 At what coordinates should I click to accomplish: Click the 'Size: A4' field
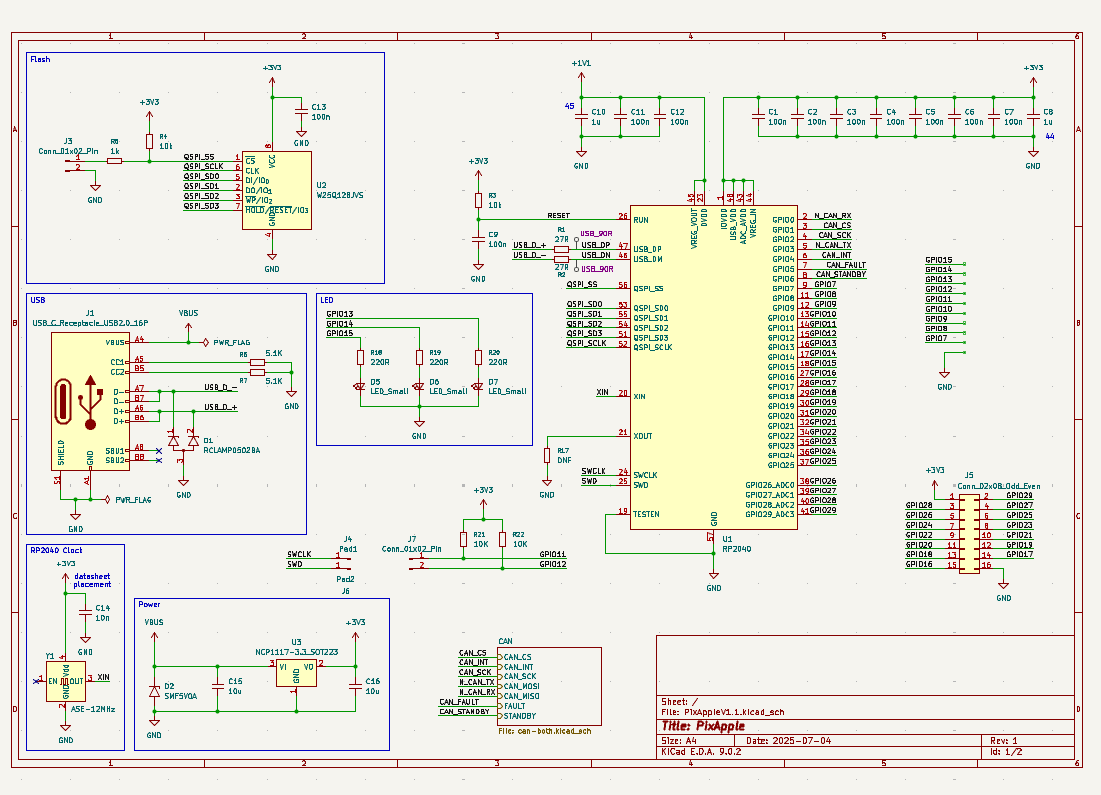(x=679, y=741)
